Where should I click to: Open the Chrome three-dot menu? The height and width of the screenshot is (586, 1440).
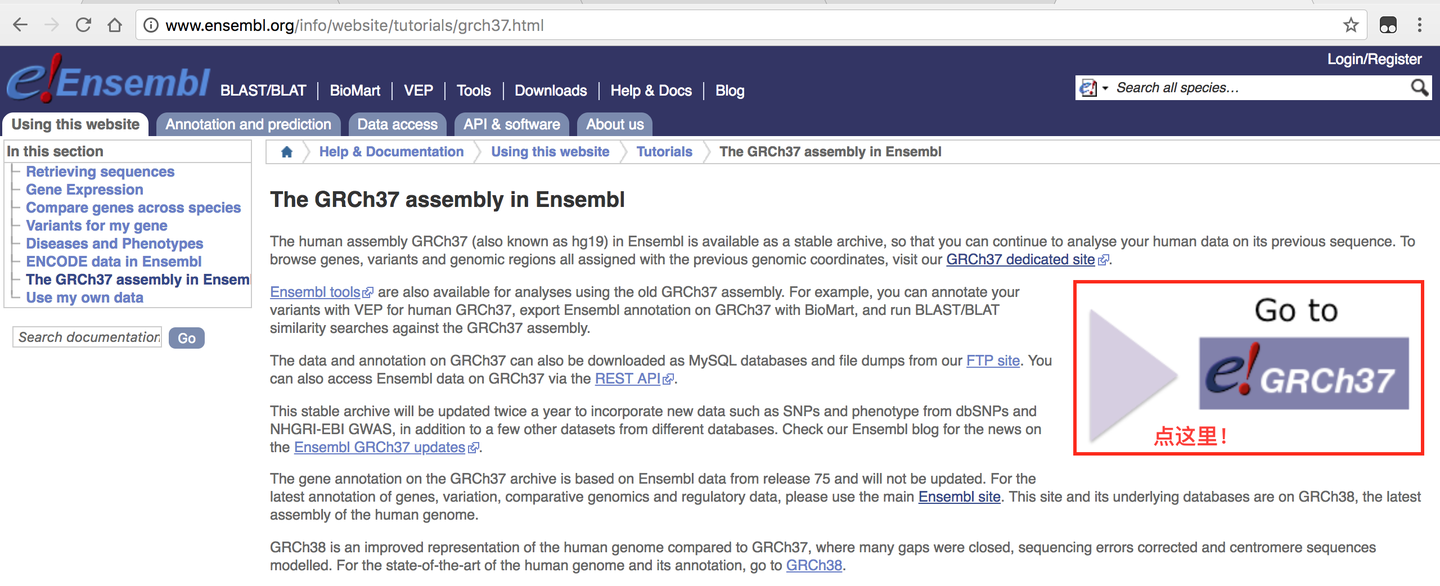[x=1420, y=25]
